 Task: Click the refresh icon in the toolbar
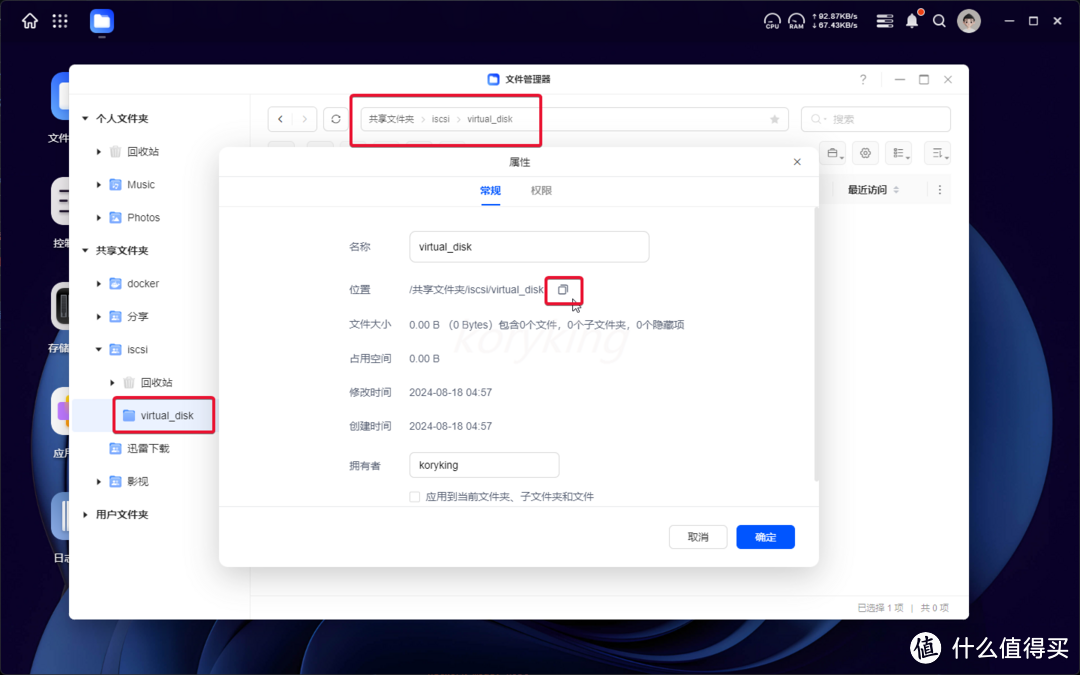click(337, 118)
